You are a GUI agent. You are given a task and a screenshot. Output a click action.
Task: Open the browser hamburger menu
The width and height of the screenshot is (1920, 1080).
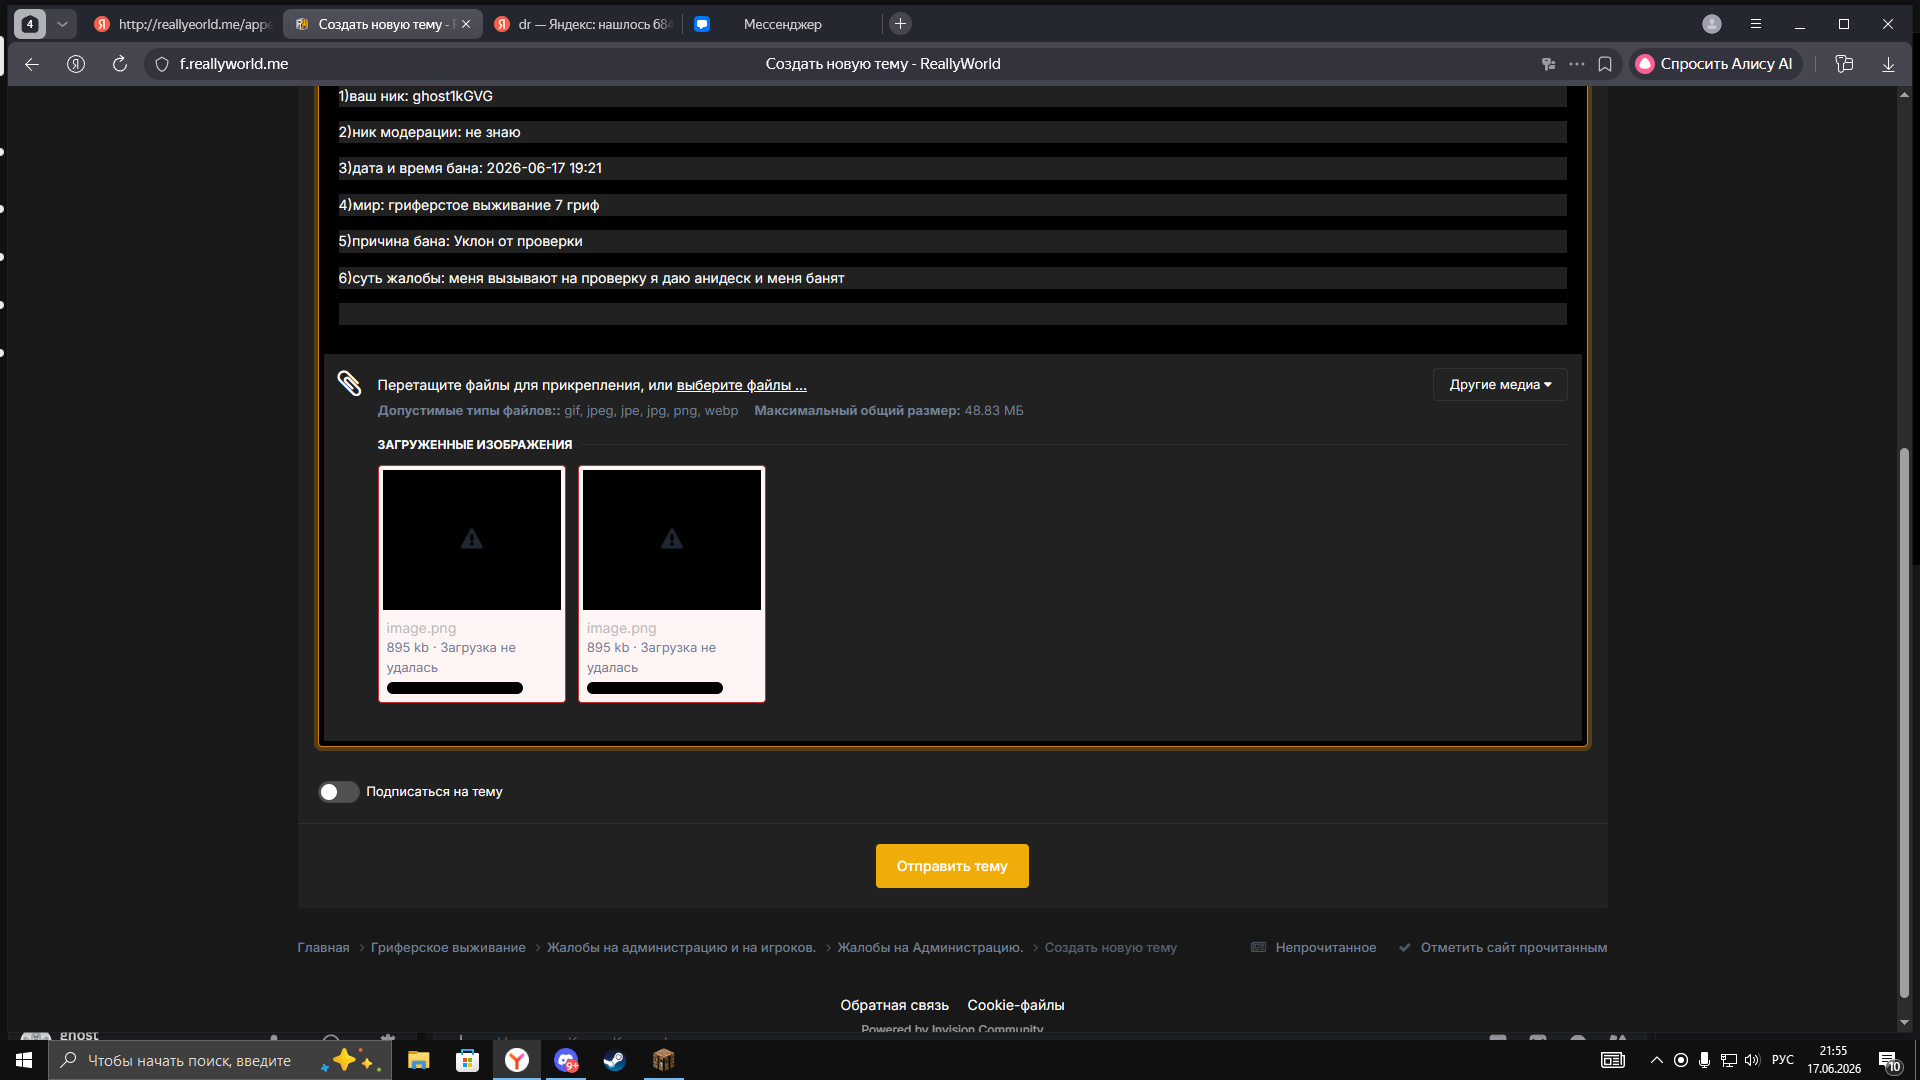click(1756, 24)
